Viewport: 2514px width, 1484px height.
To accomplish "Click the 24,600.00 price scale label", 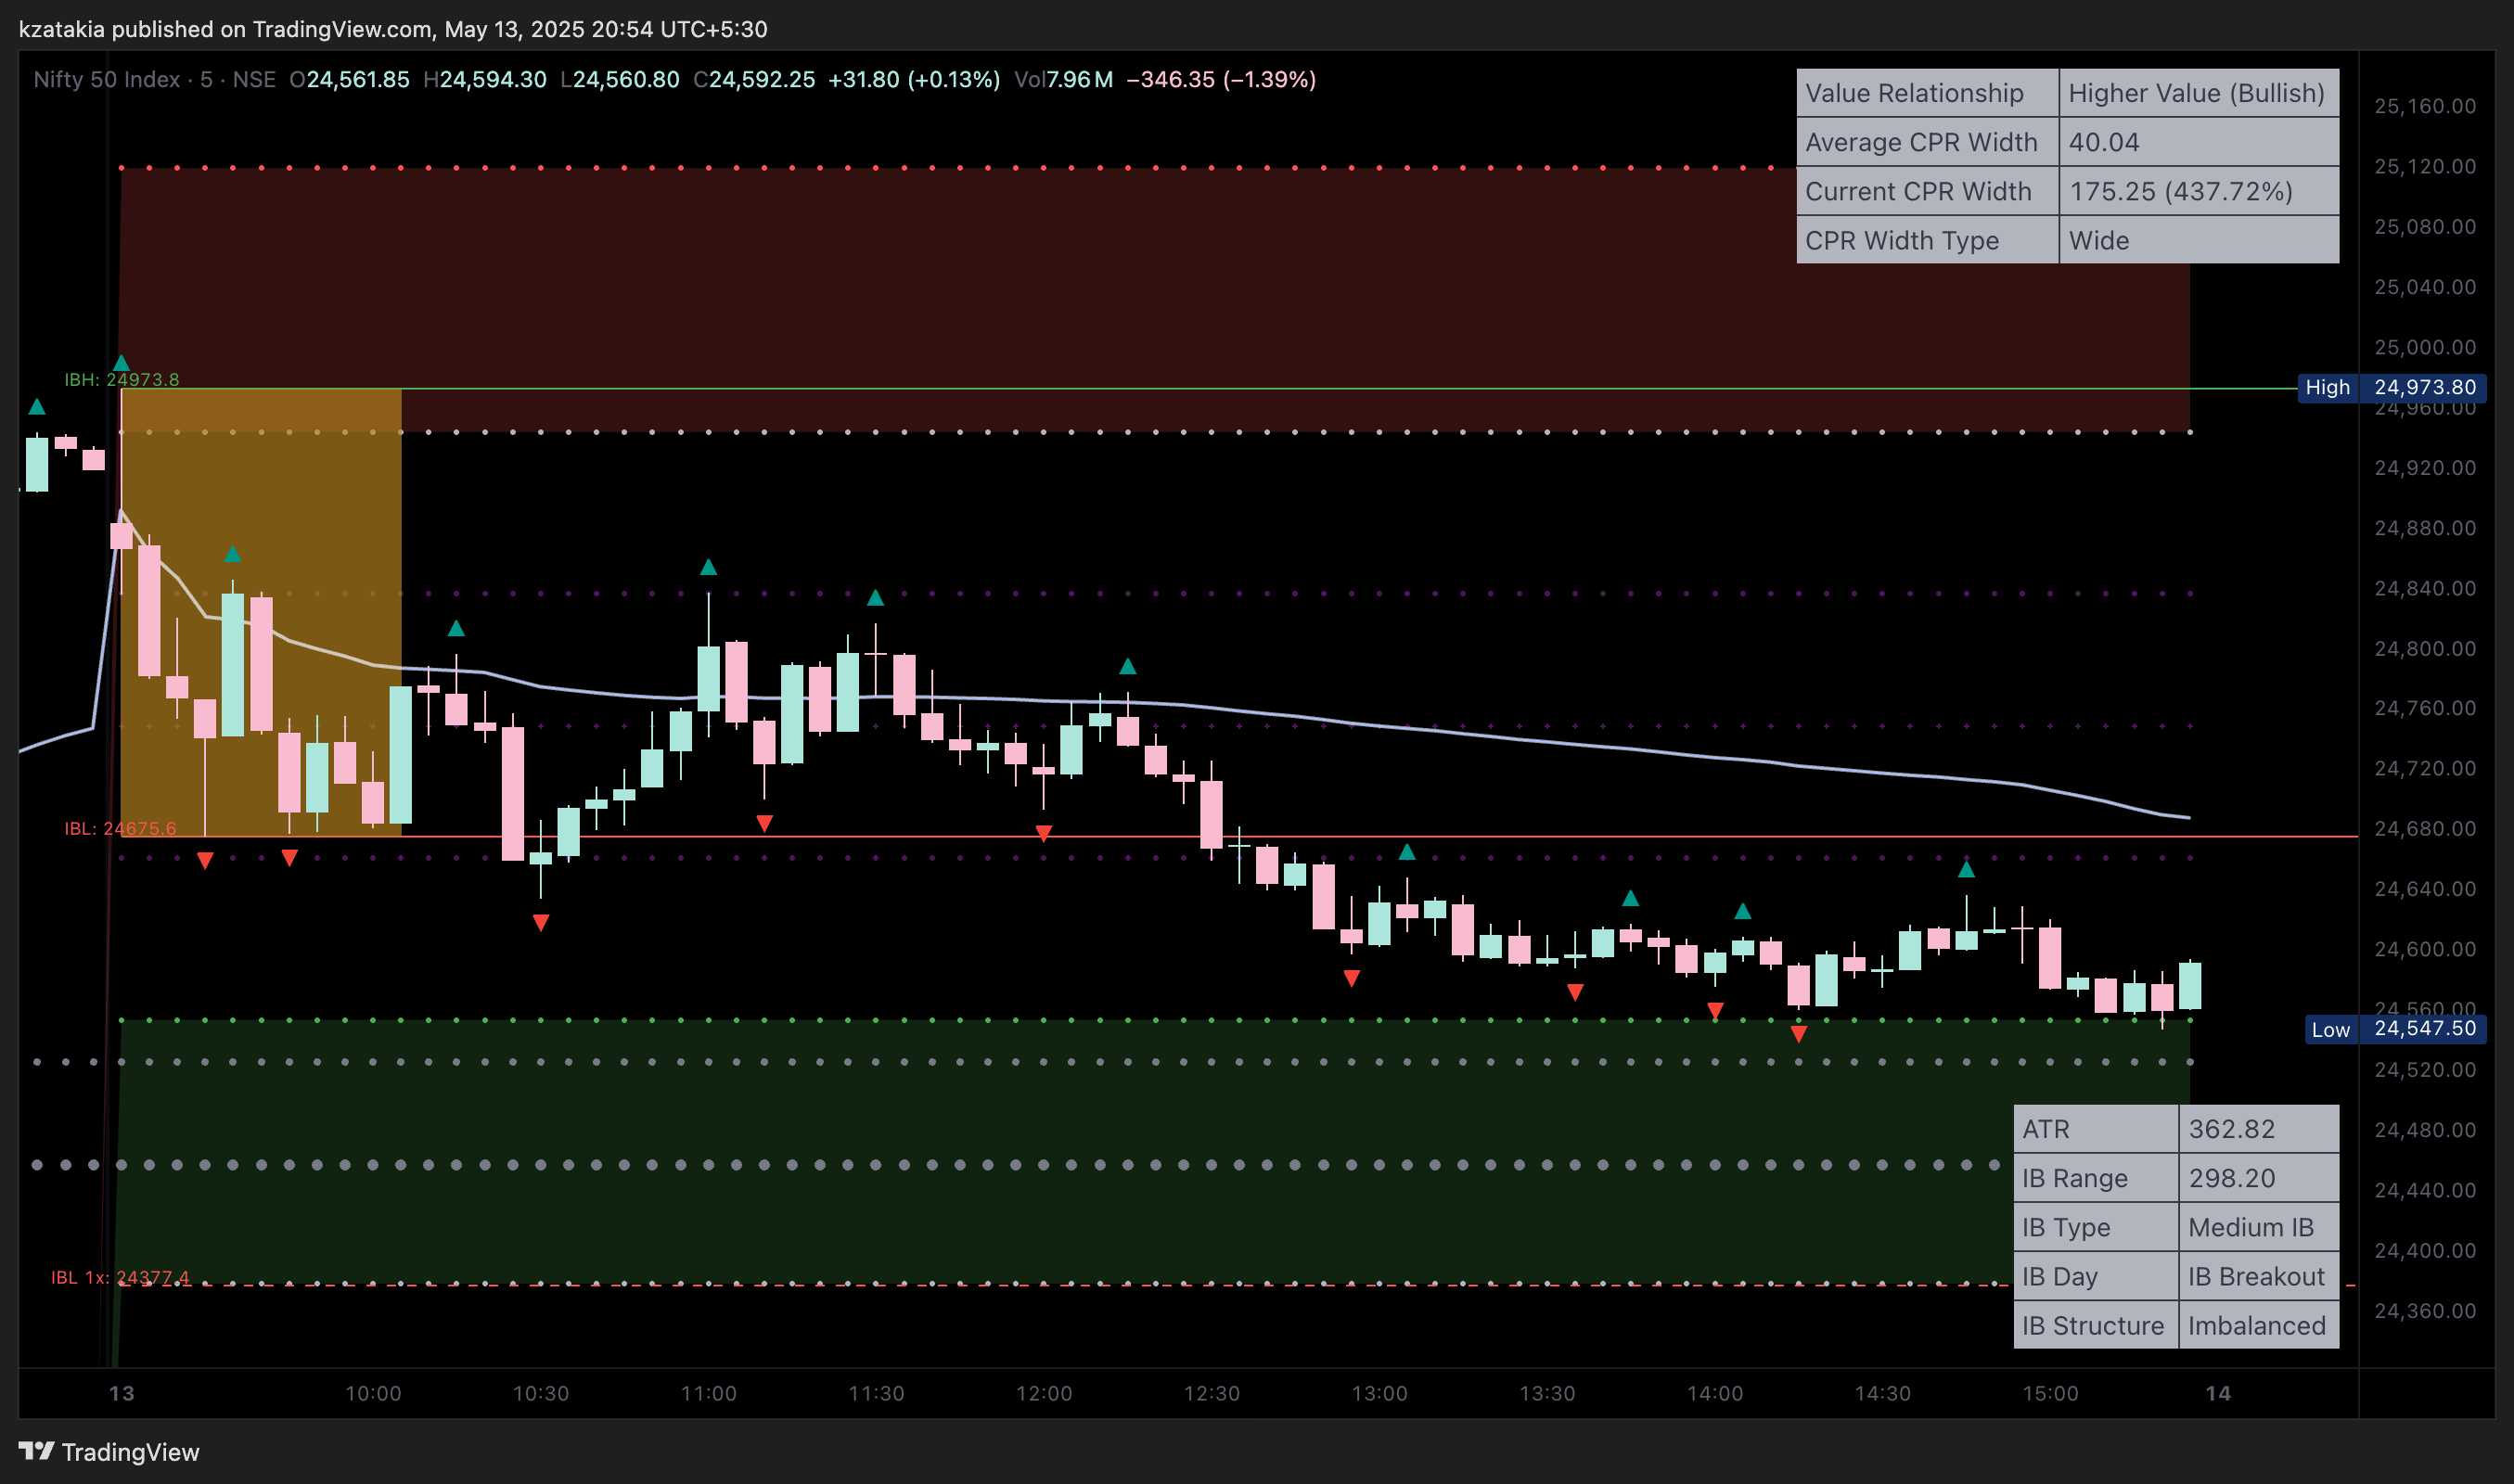I will click(x=2425, y=949).
